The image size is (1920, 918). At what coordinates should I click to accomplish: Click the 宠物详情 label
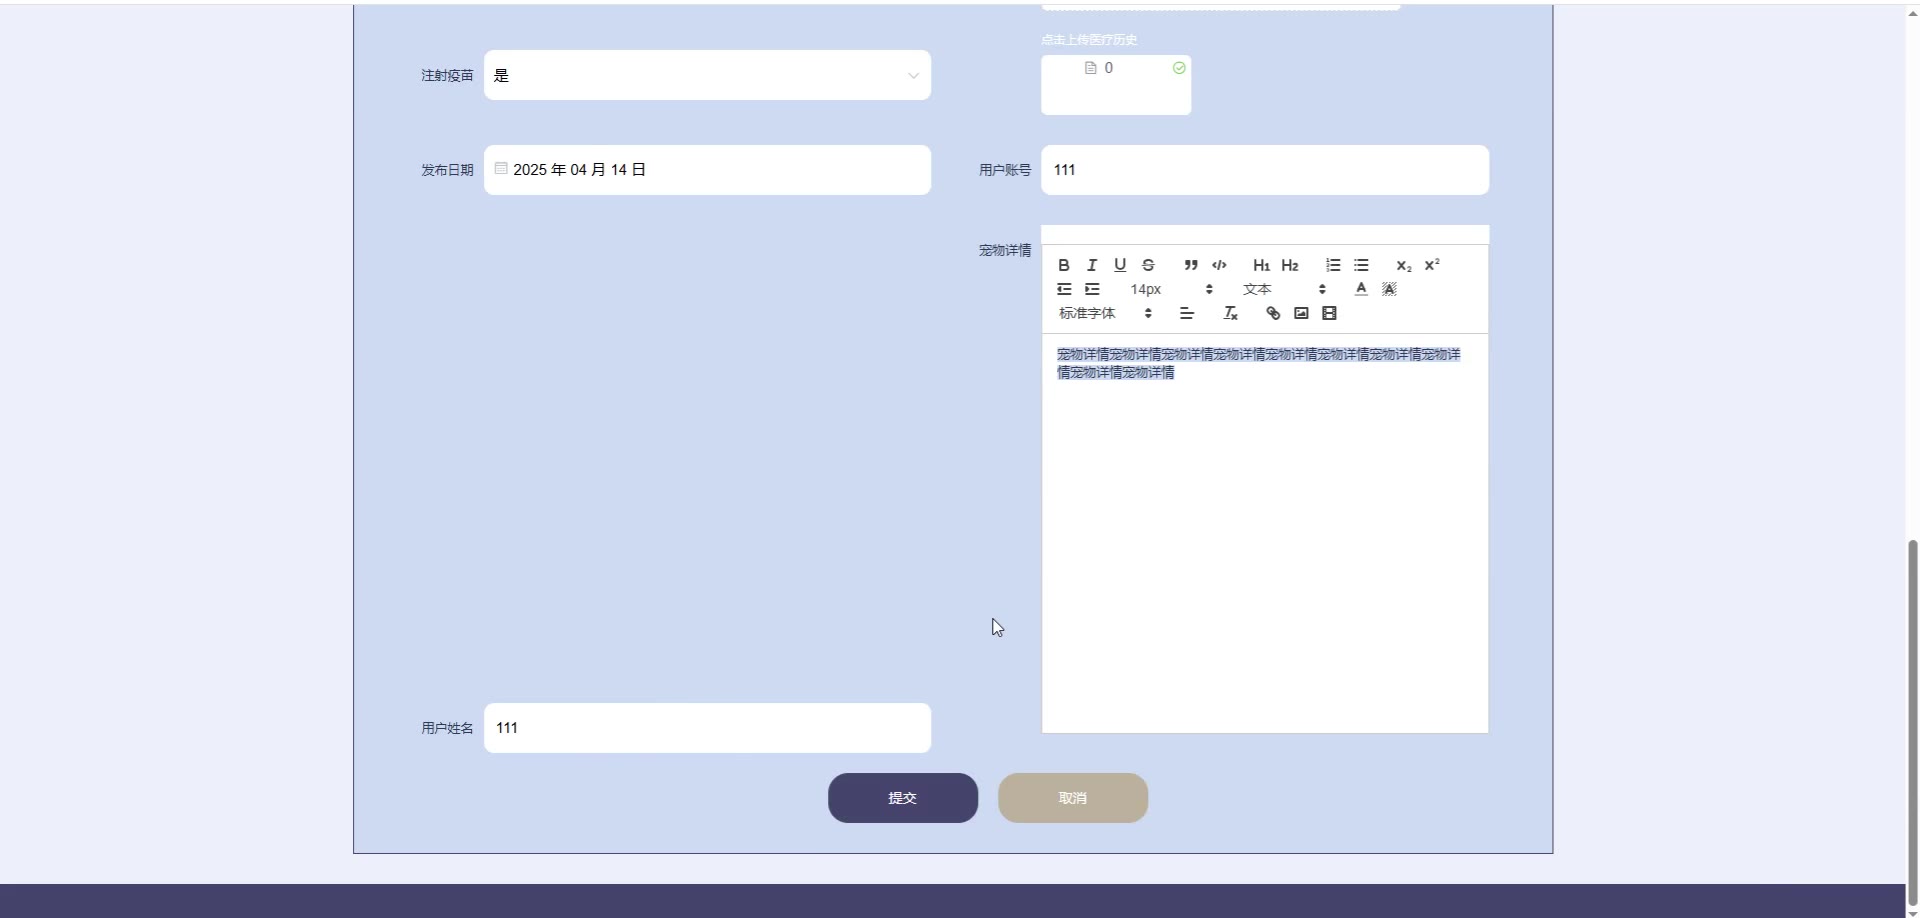pos(1005,250)
